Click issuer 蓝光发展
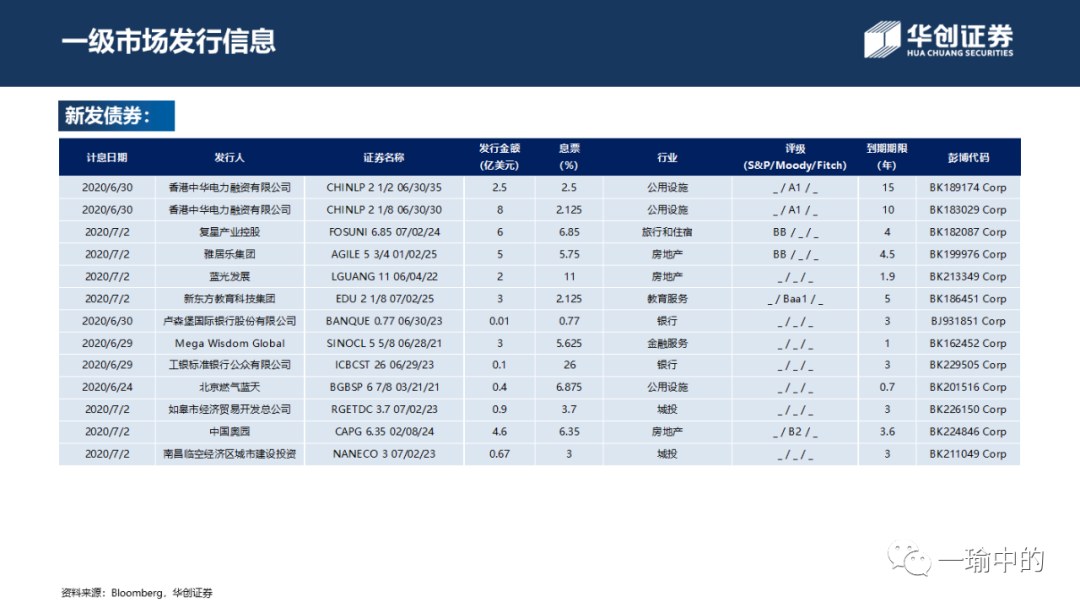Viewport: 1080px width, 608px height. [x=229, y=277]
